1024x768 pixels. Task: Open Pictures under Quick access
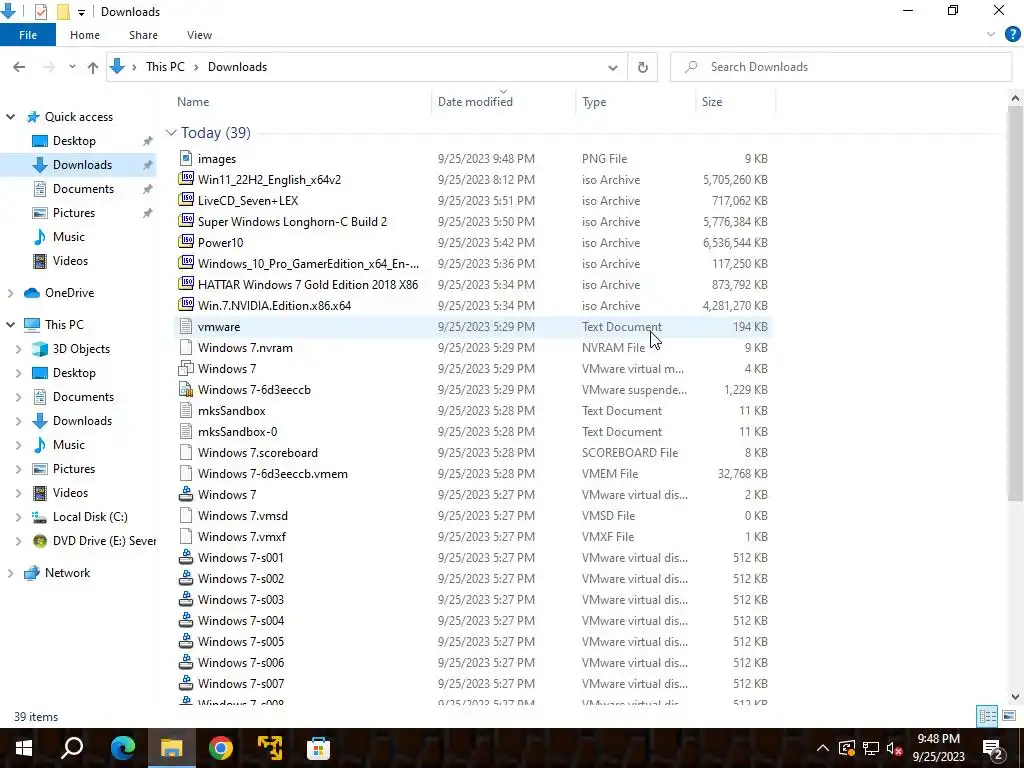tap(74, 213)
